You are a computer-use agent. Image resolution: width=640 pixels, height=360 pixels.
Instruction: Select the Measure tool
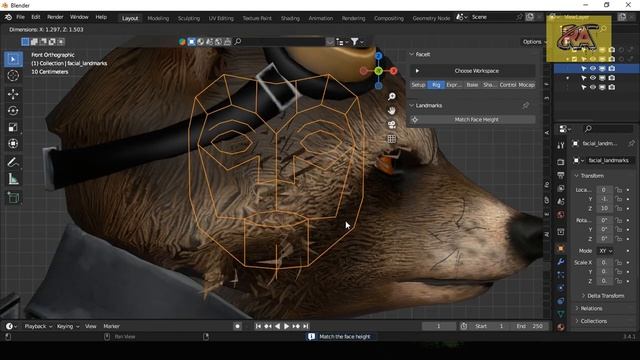click(13, 179)
